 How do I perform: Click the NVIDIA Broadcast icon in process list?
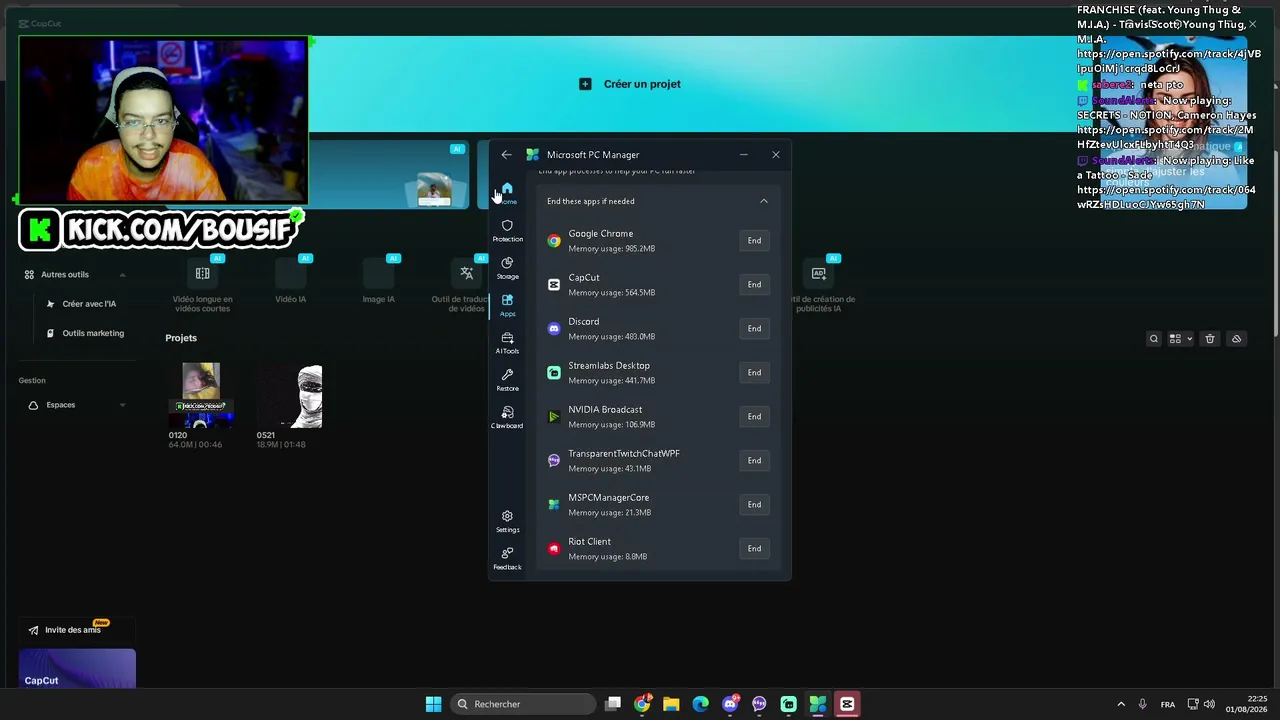coord(554,417)
